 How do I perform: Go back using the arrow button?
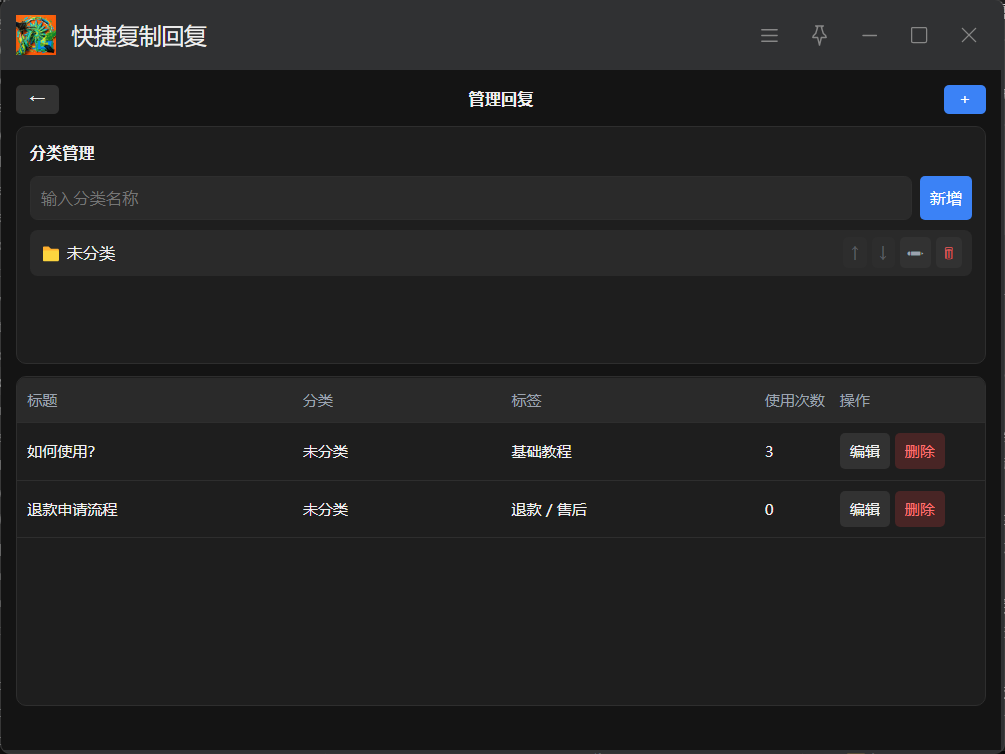37,99
